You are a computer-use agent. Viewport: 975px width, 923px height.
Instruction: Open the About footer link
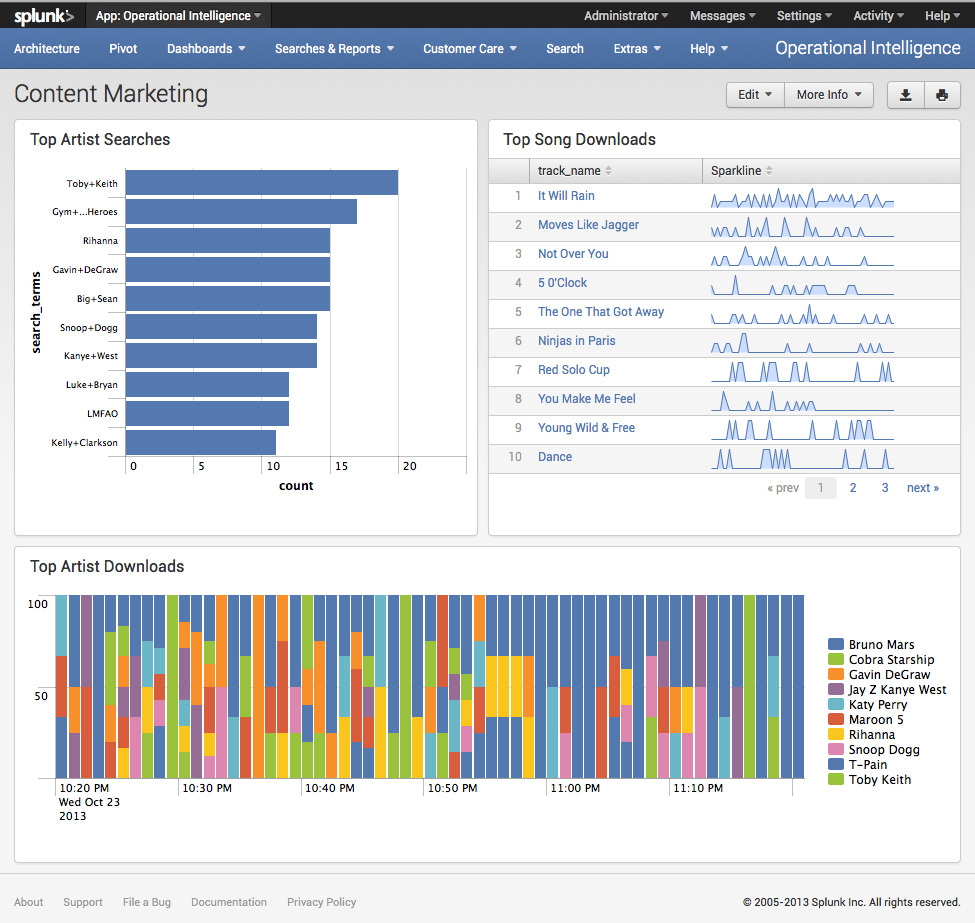29,902
